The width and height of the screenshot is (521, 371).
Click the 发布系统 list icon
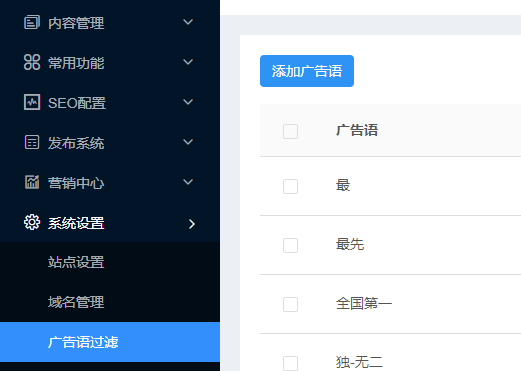[x=32, y=142]
